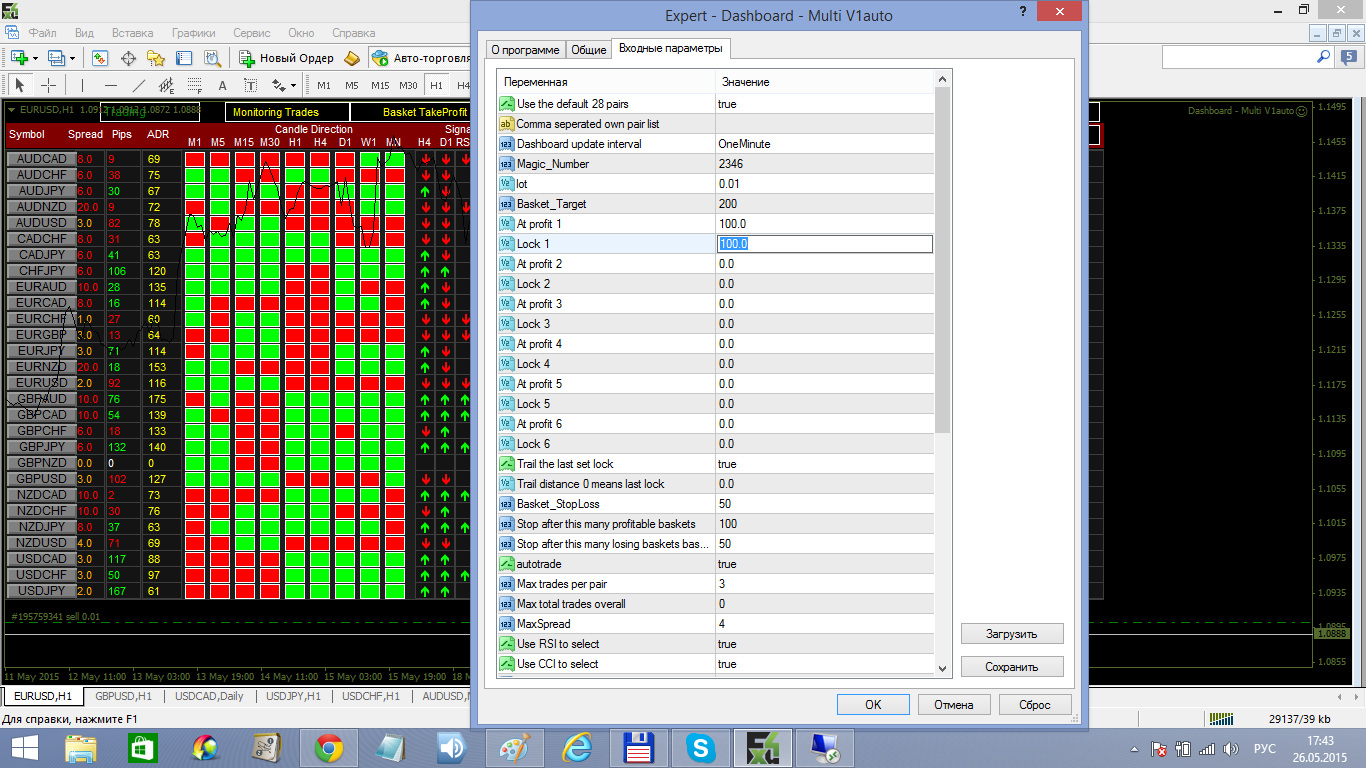Switch to the О программе tab
1366x768 pixels.
525,49
